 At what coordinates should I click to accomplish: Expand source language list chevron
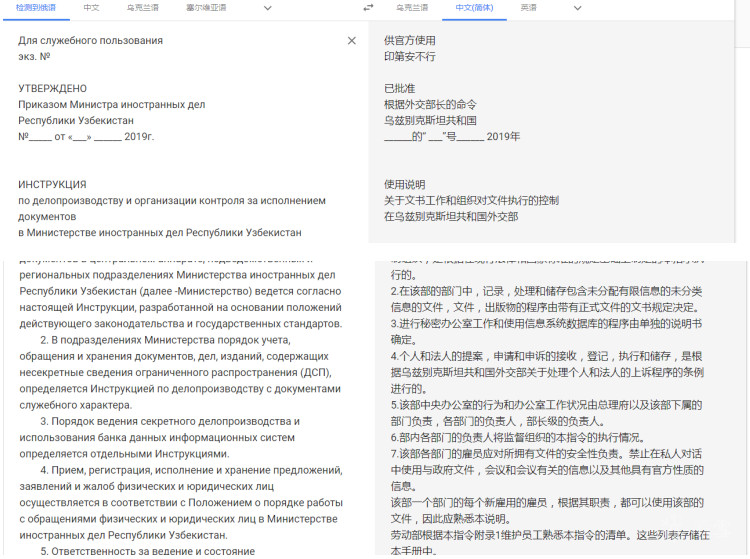click(268, 8)
